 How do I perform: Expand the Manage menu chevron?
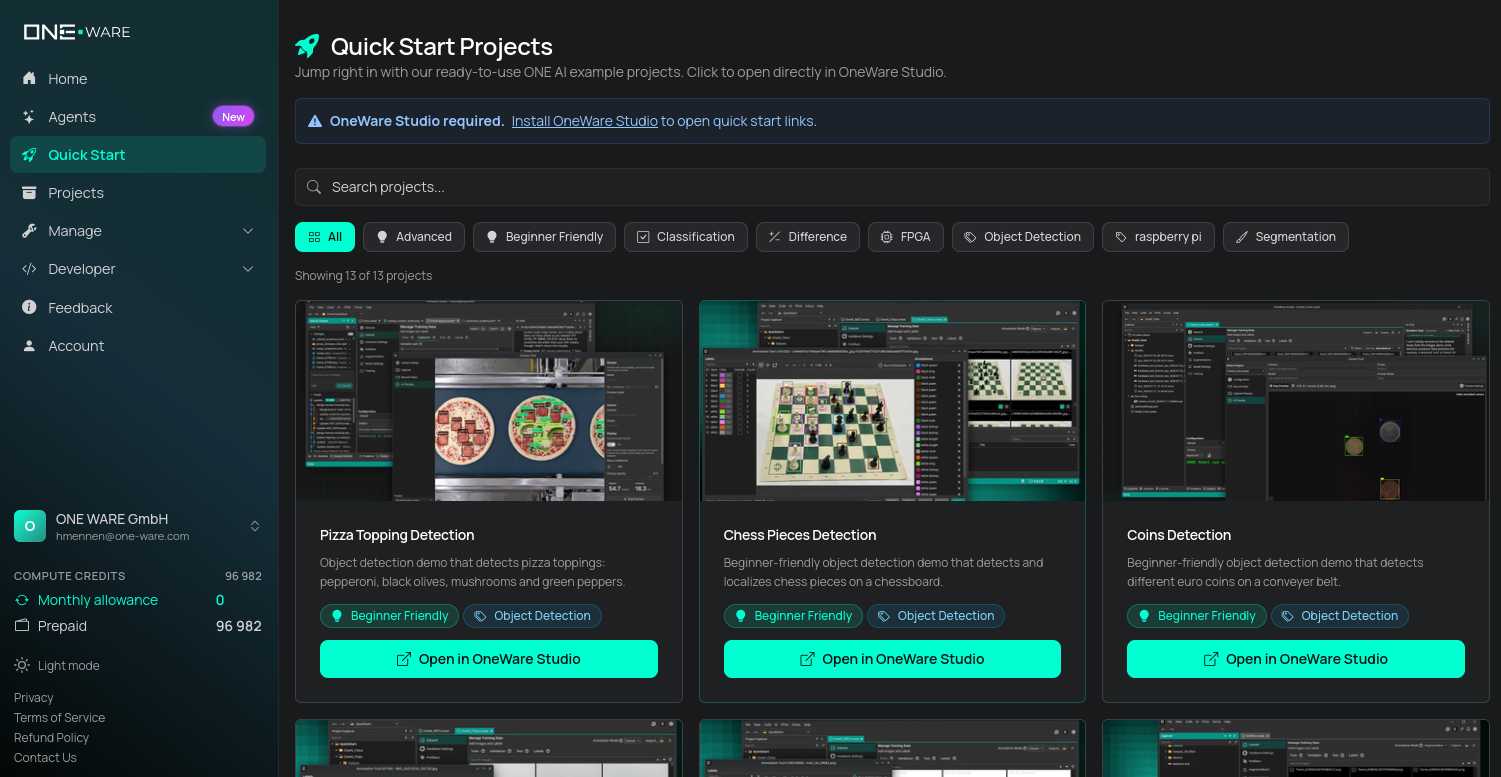coord(248,231)
